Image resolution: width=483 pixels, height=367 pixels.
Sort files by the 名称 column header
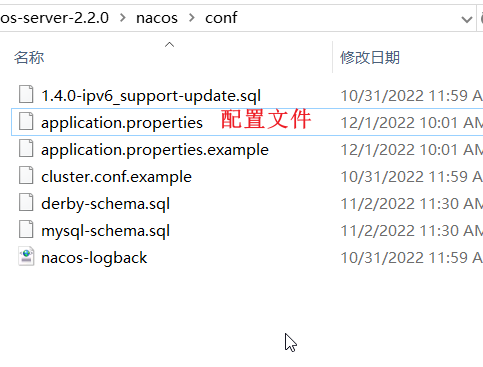coord(29,58)
